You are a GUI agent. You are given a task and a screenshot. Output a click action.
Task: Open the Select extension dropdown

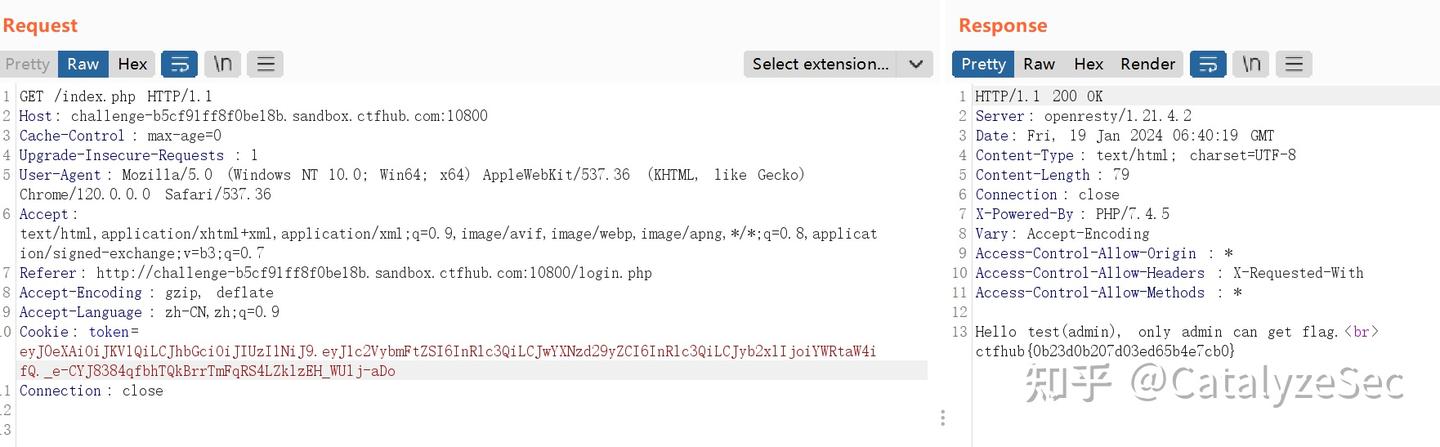(838, 64)
